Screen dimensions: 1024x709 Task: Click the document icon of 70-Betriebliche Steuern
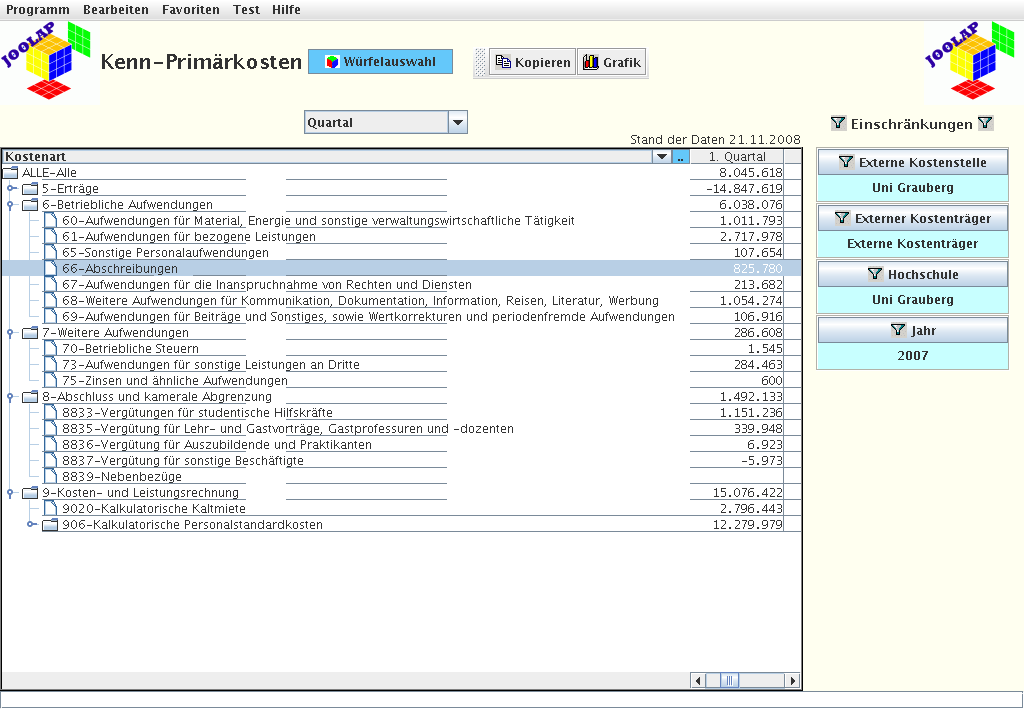tap(50, 349)
